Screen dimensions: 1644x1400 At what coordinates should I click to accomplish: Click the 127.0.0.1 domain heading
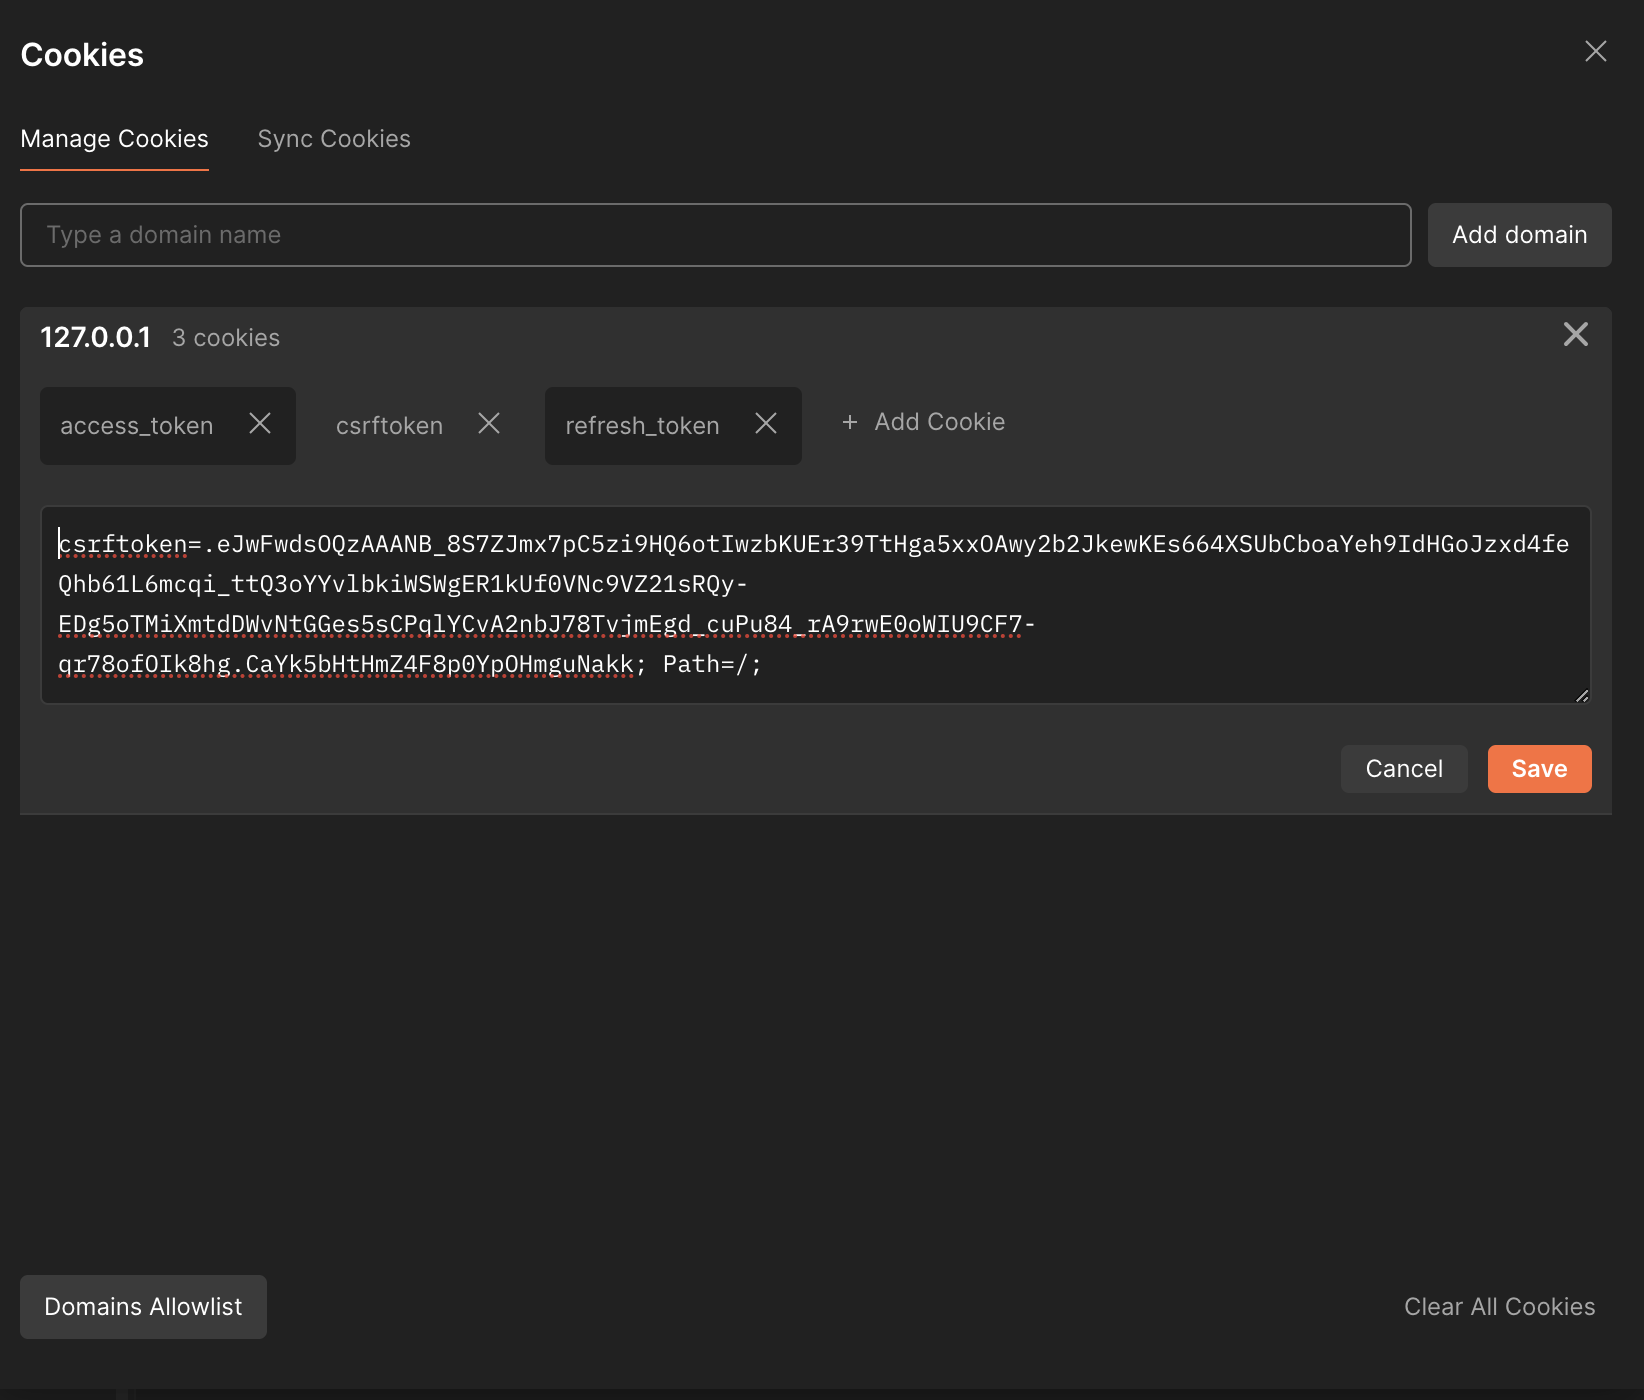coord(96,338)
